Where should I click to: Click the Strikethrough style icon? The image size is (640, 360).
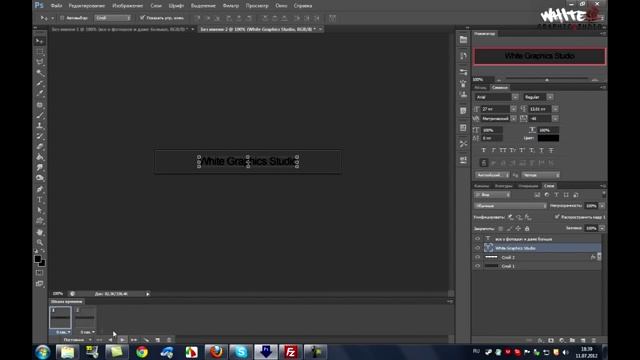551,150
